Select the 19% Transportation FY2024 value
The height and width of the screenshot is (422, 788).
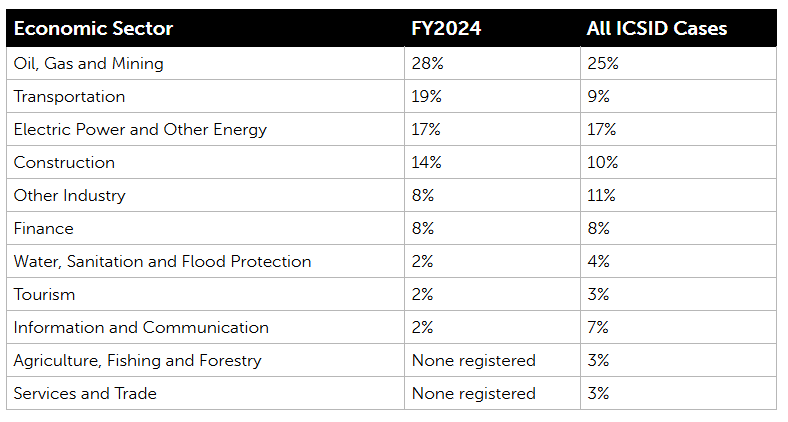click(x=426, y=97)
